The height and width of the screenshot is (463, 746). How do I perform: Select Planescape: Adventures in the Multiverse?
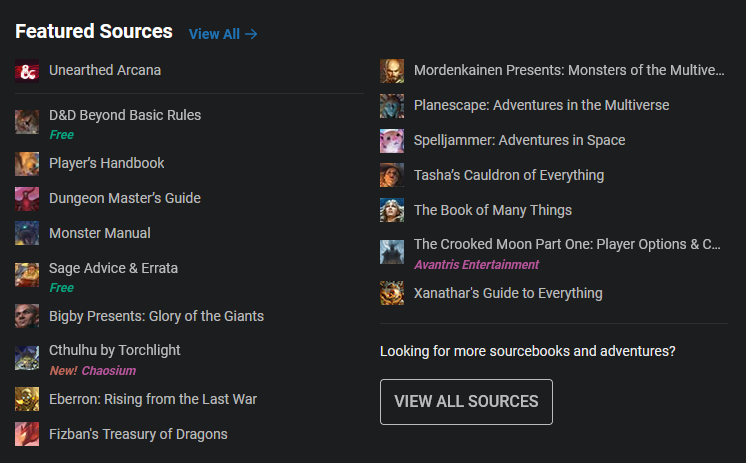[541, 105]
